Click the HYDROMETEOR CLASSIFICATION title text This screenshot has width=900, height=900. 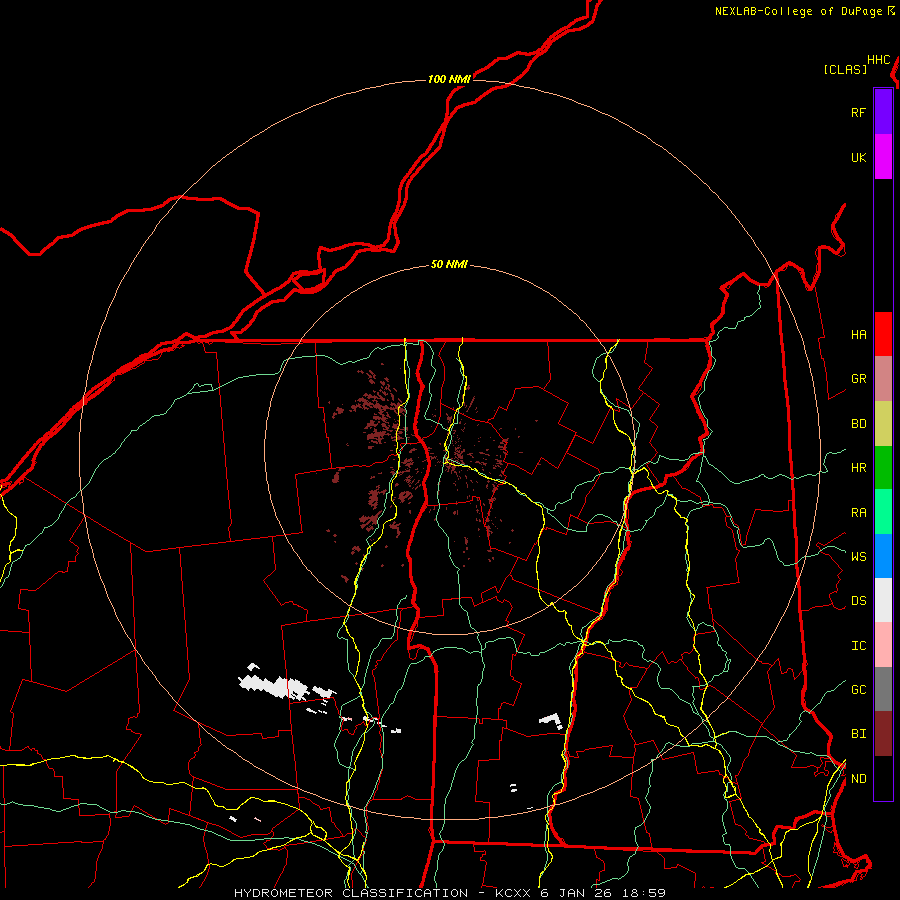tap(351, 893)
